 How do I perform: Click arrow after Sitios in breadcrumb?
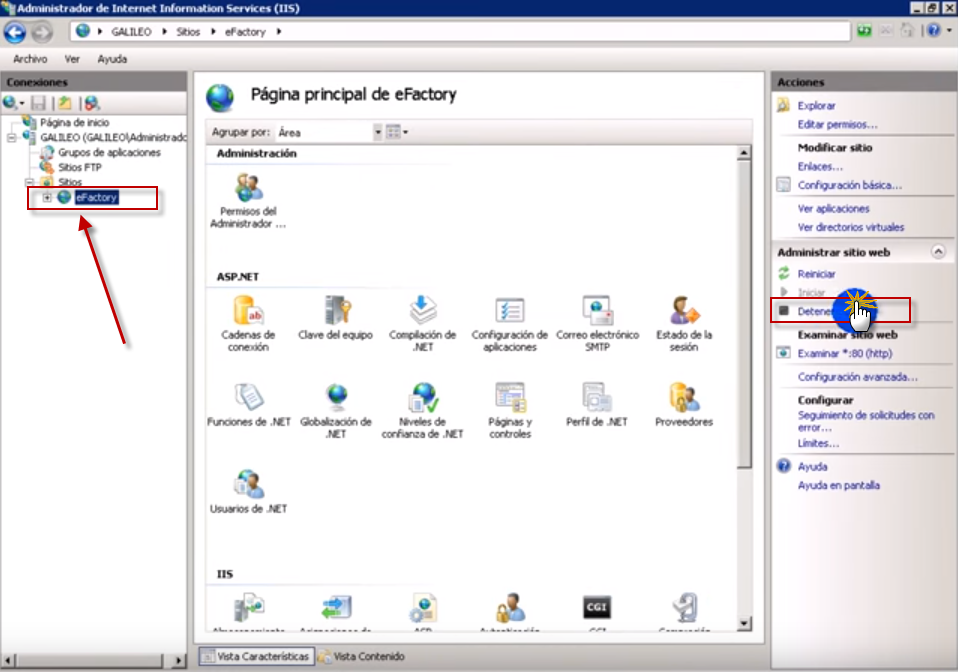coord(213,32)
